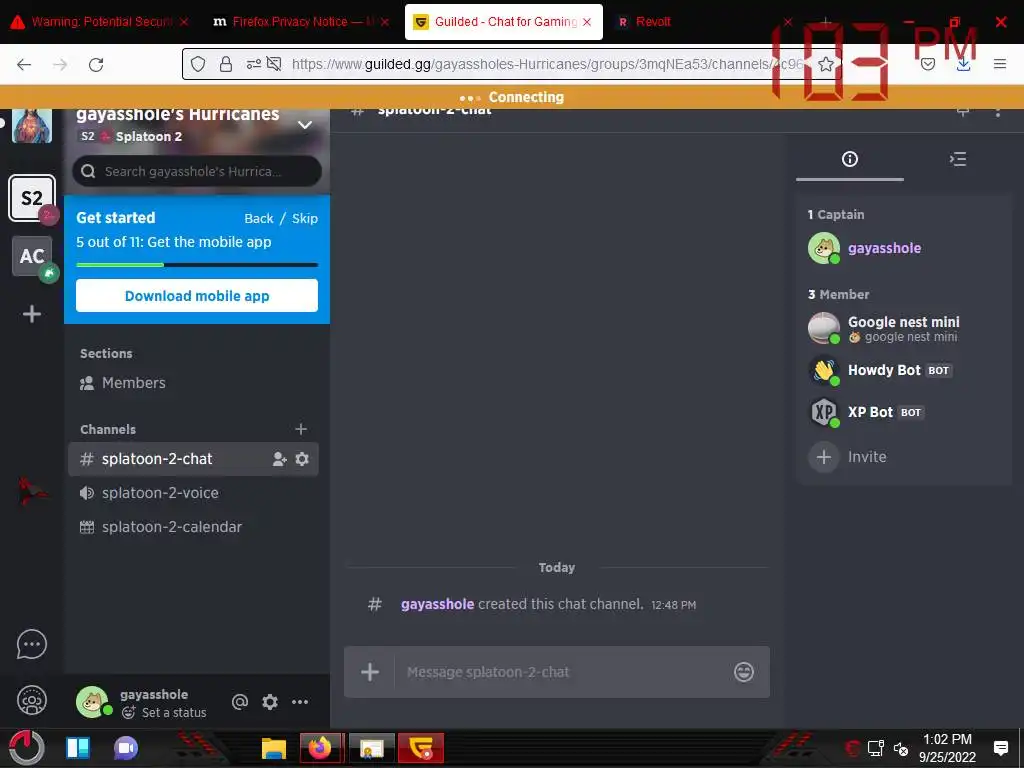The width and height of the screenshot is (1024, 768).
Task: Click the red bird icon in sidebar
Action: pos(31,492)
